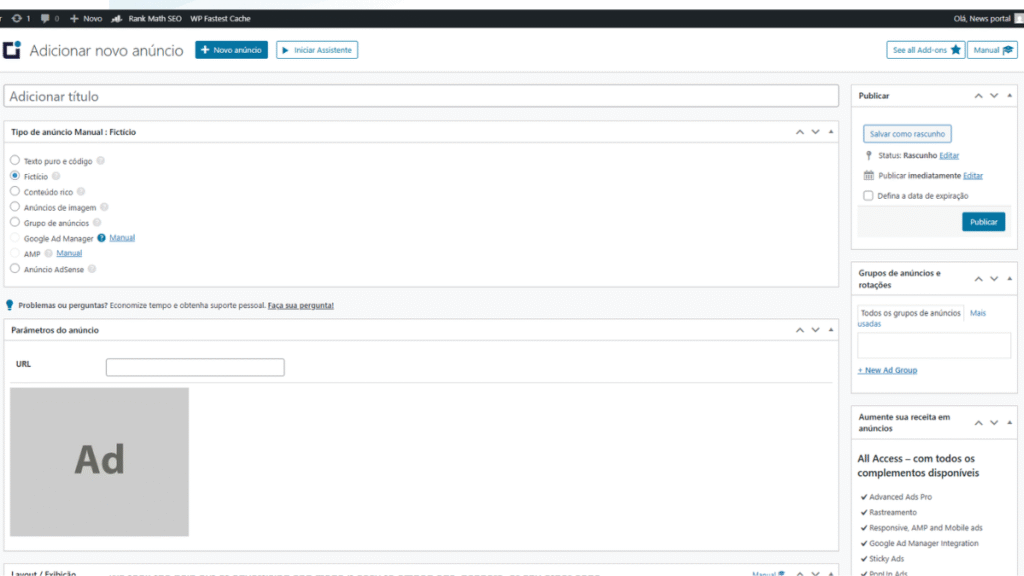Open Olá, News portal account menu
Screen dimensions: 1024x576
(x=987, y=18)
